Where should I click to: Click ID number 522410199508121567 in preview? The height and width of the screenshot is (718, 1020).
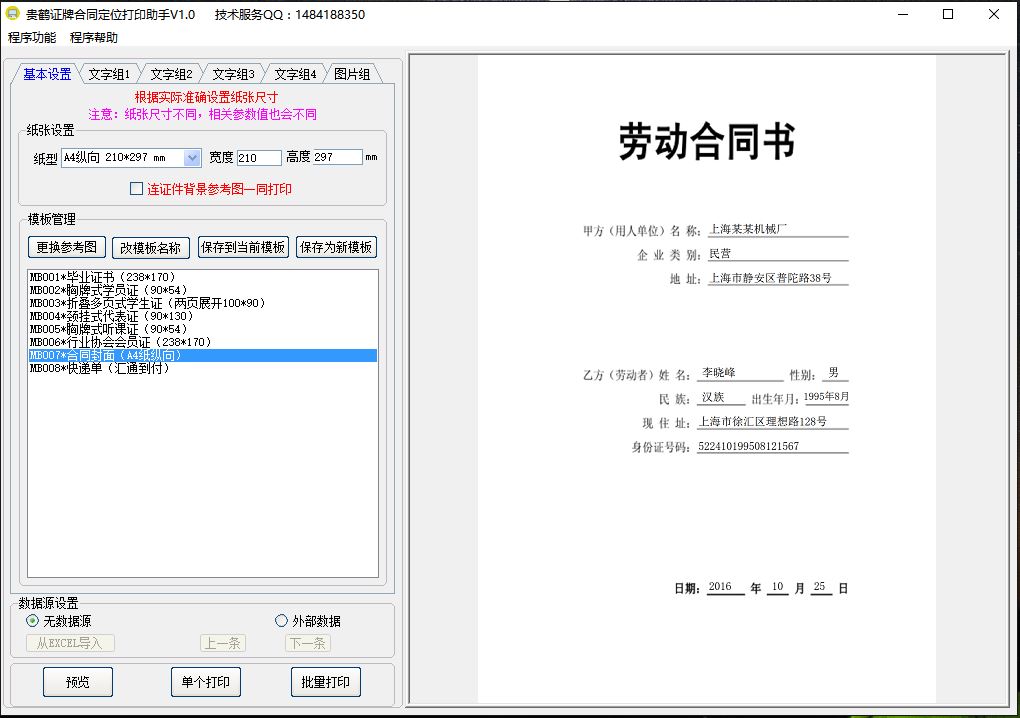pyautogui.click(x=748, y=446)
